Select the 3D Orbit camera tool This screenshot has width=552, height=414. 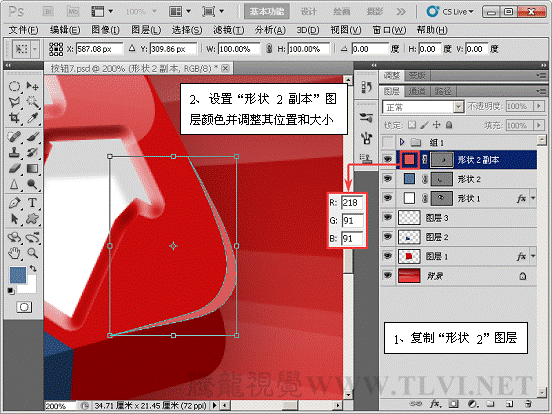32,238
